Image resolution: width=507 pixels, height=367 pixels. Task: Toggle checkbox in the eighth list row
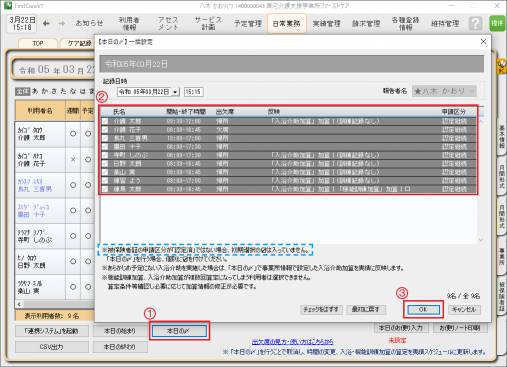pos(105,181)
